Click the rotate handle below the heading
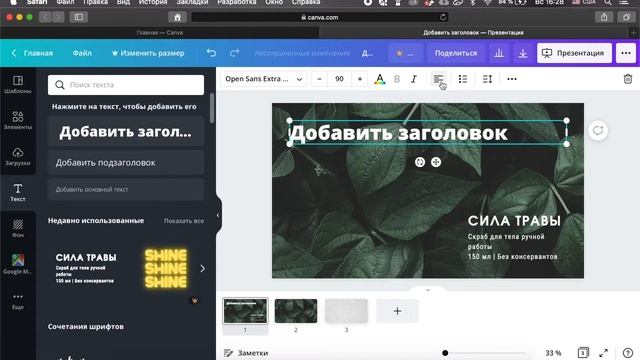The image size is (640, 360). 420,162
